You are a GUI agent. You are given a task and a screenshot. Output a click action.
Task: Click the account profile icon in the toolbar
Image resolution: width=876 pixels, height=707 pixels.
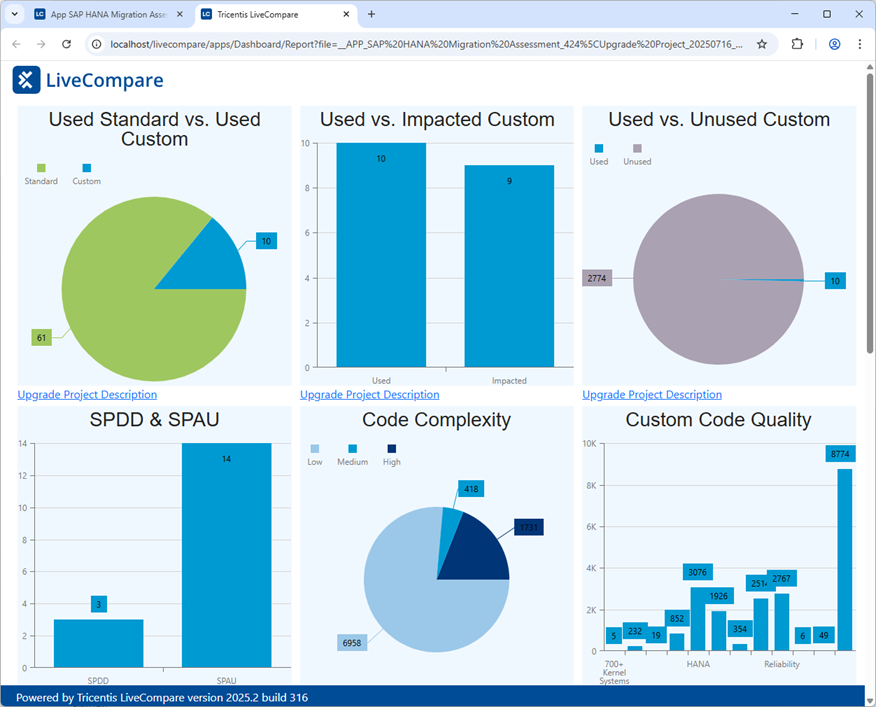click(x=834, y=44)
